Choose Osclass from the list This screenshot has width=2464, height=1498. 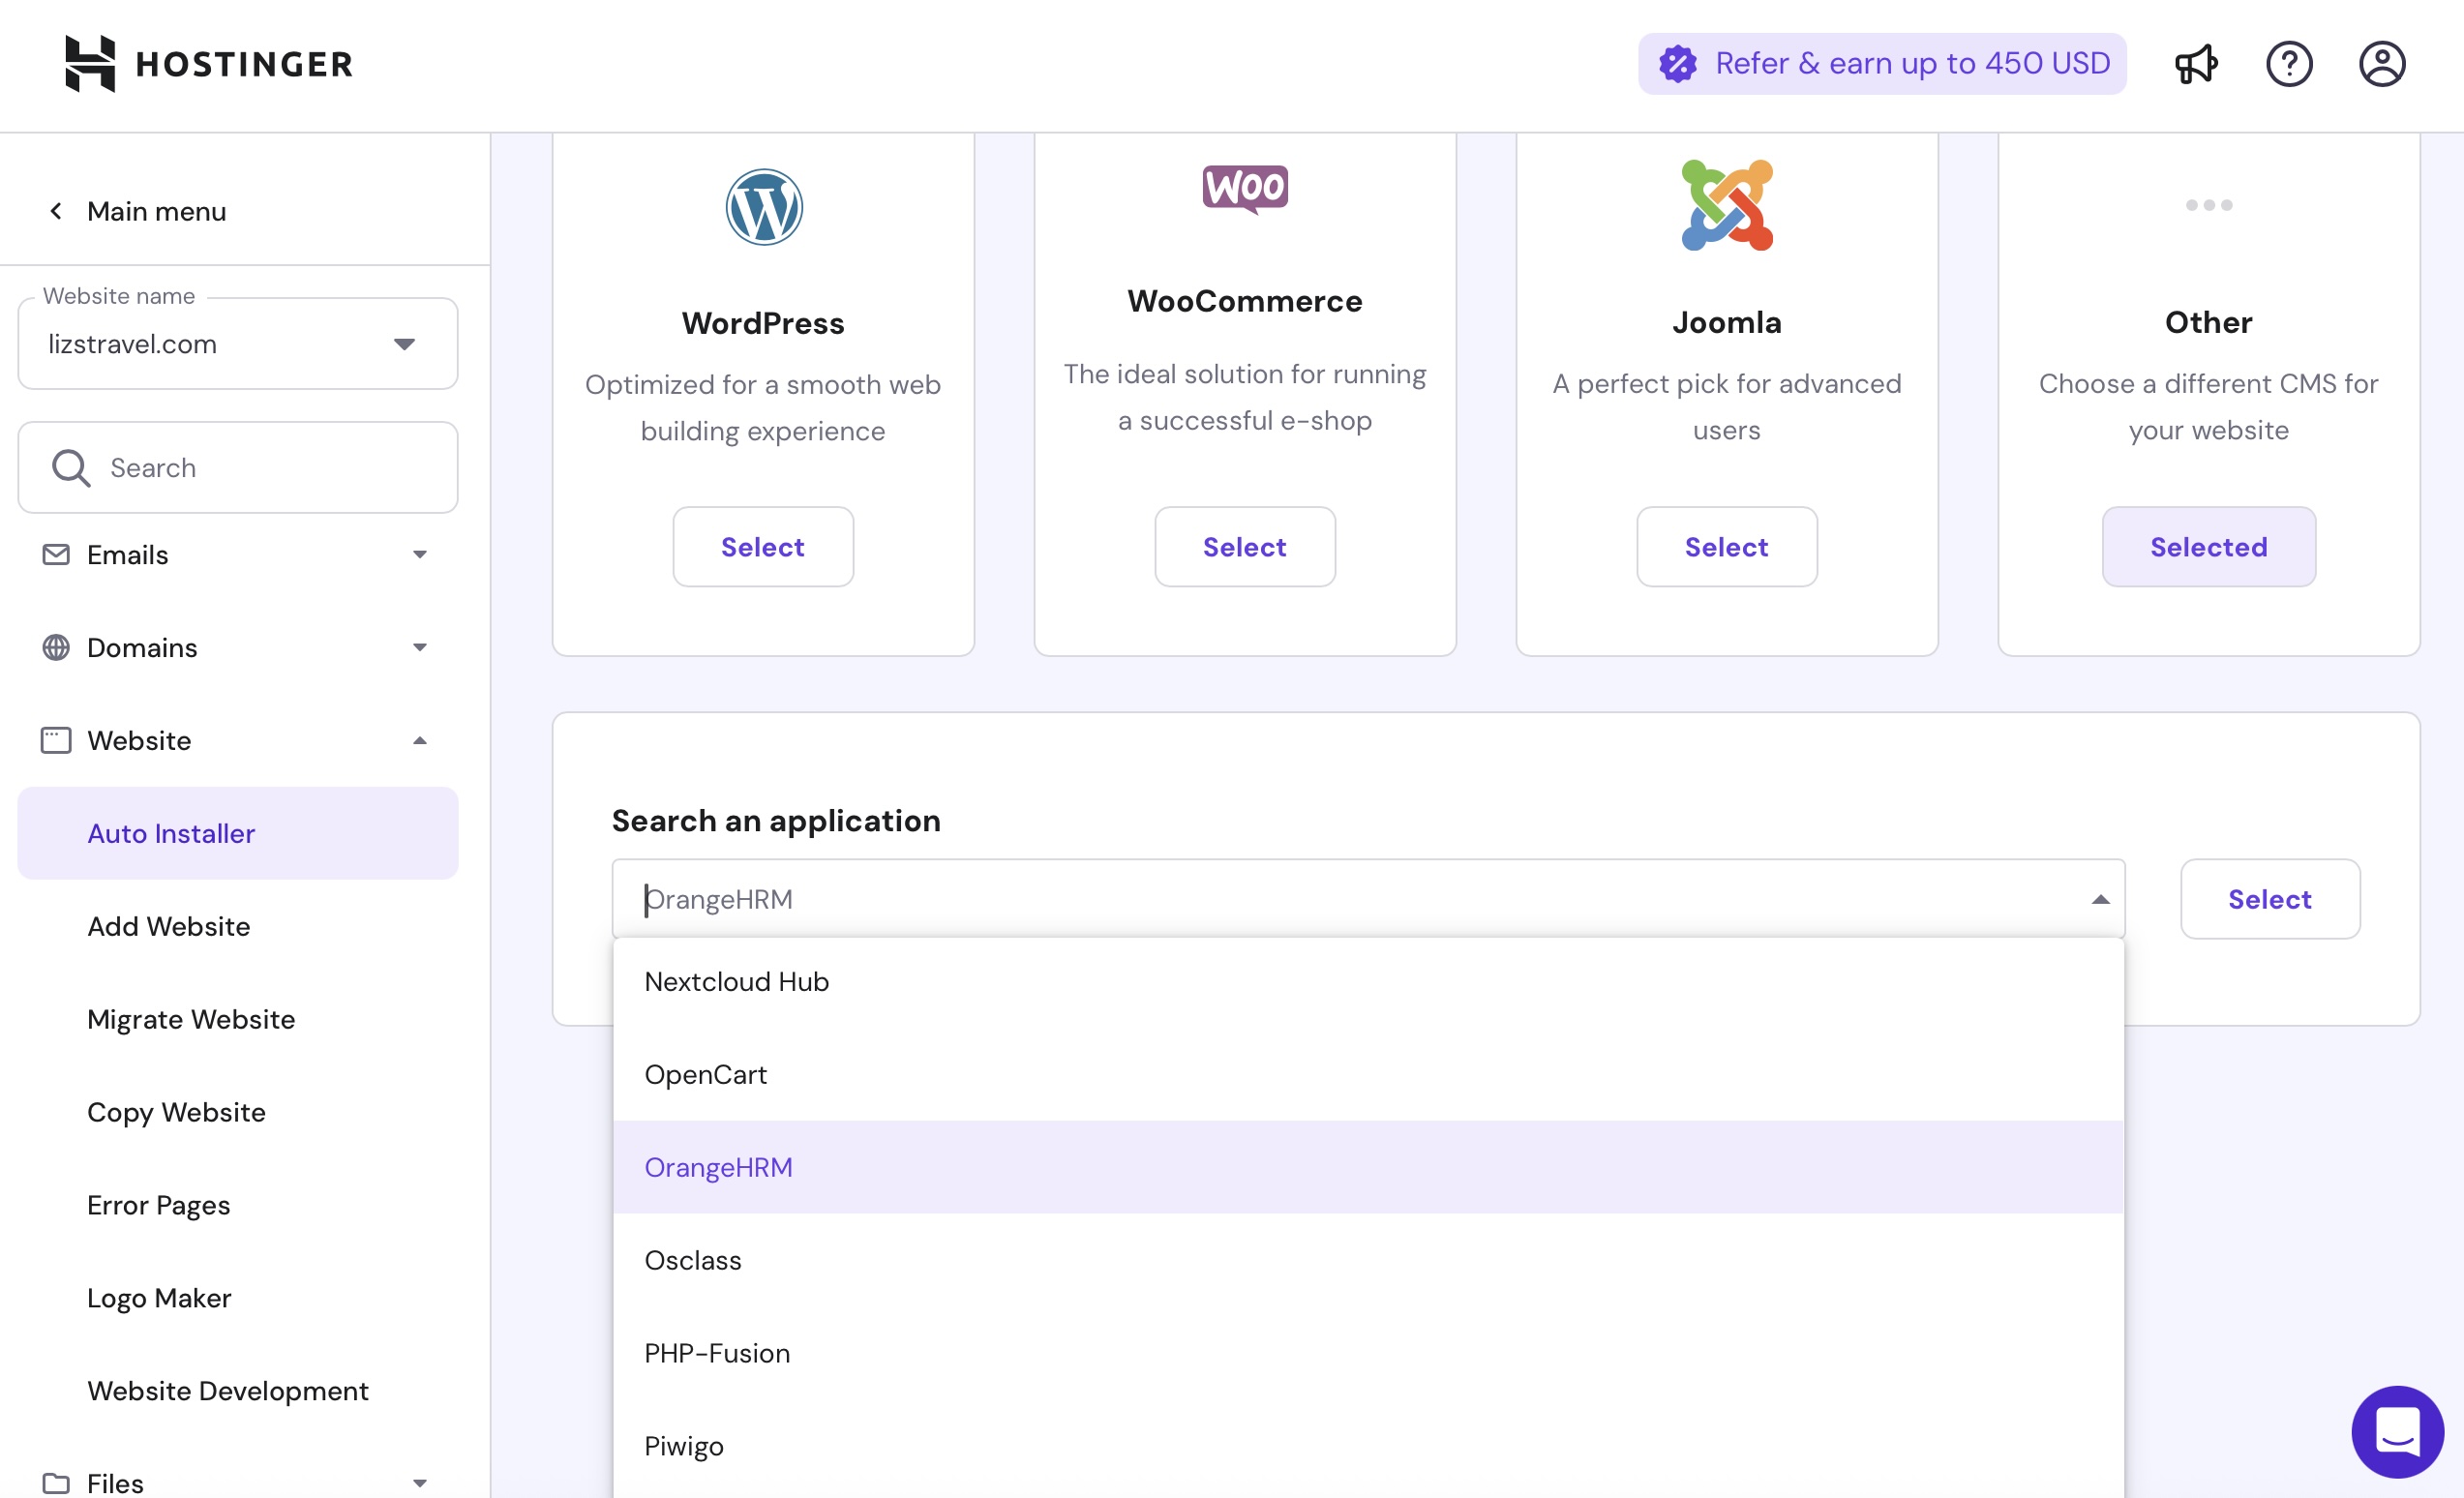[1368, 1260]
